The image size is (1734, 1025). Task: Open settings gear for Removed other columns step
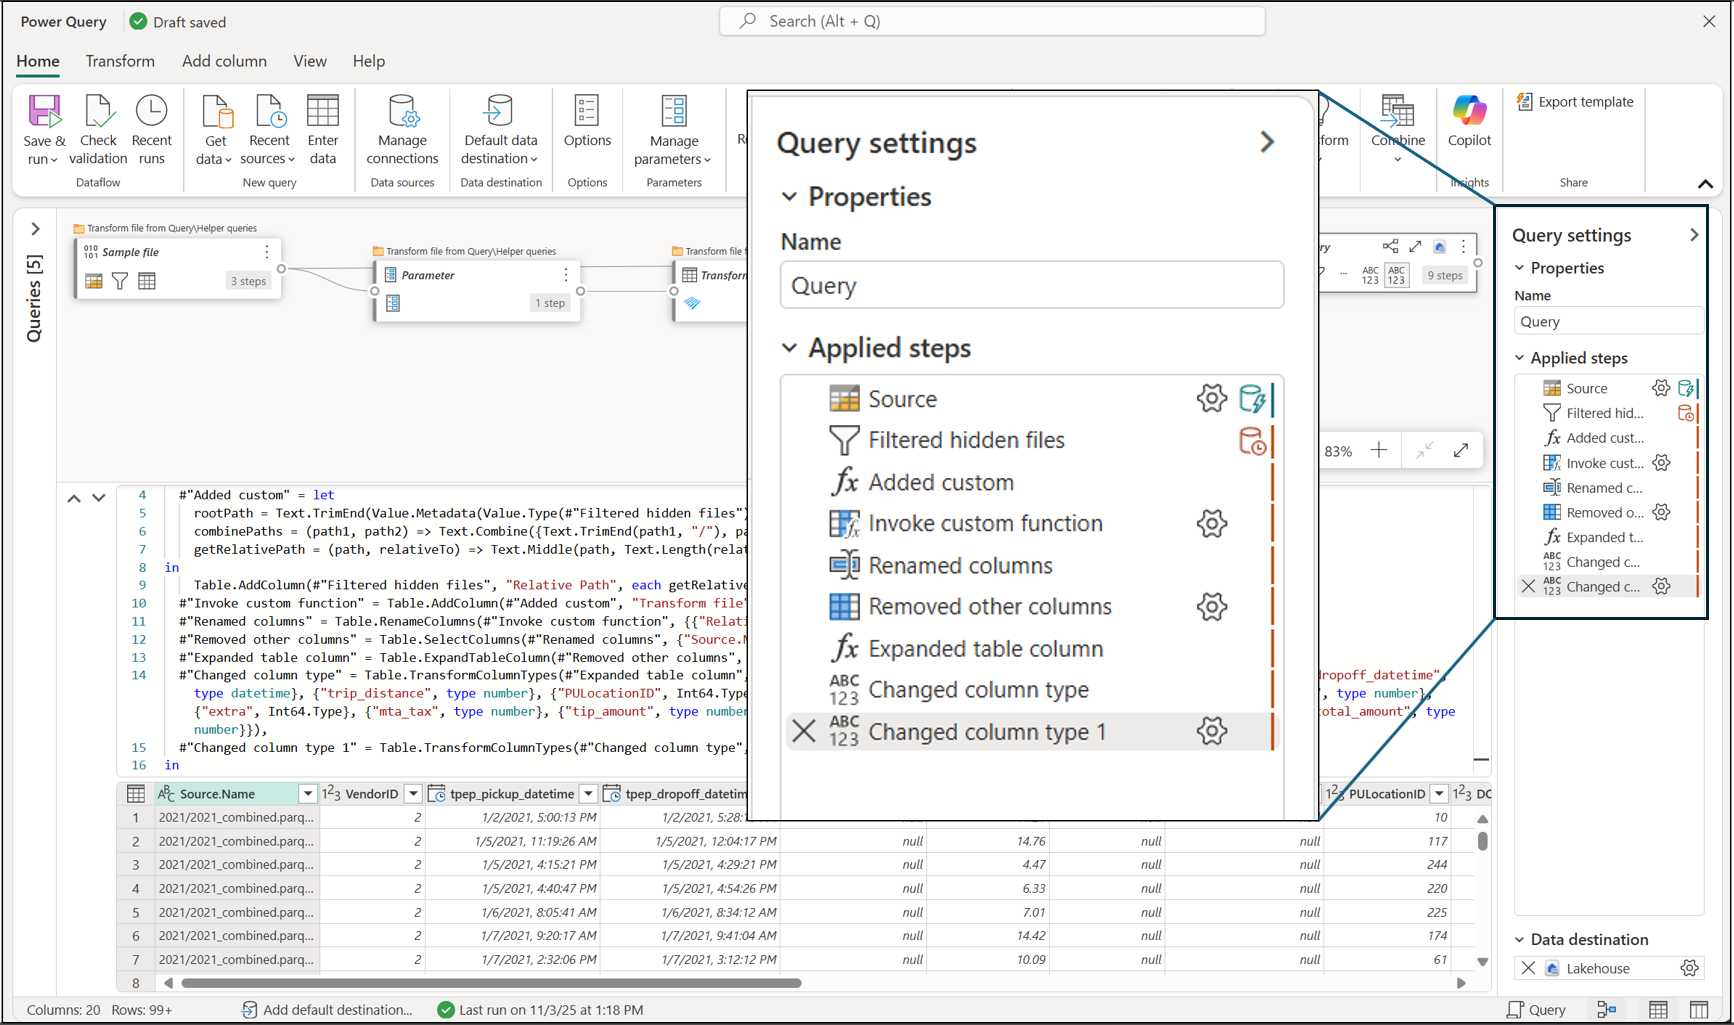click(x=1661, y=512)
